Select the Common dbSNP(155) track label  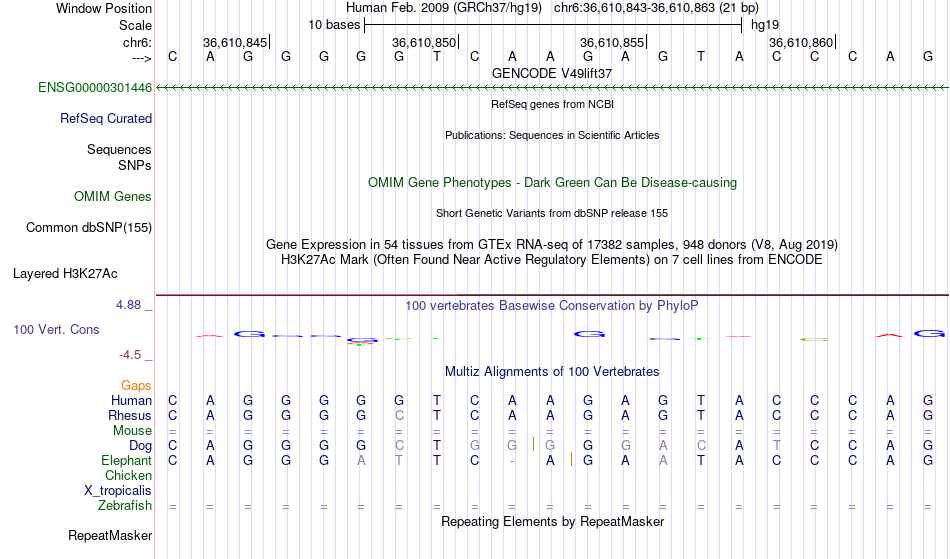click(x=88, y=228)
